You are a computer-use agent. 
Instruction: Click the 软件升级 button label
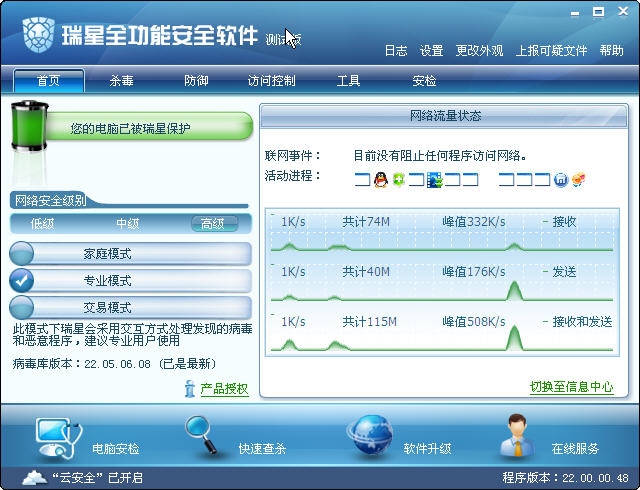427,449
